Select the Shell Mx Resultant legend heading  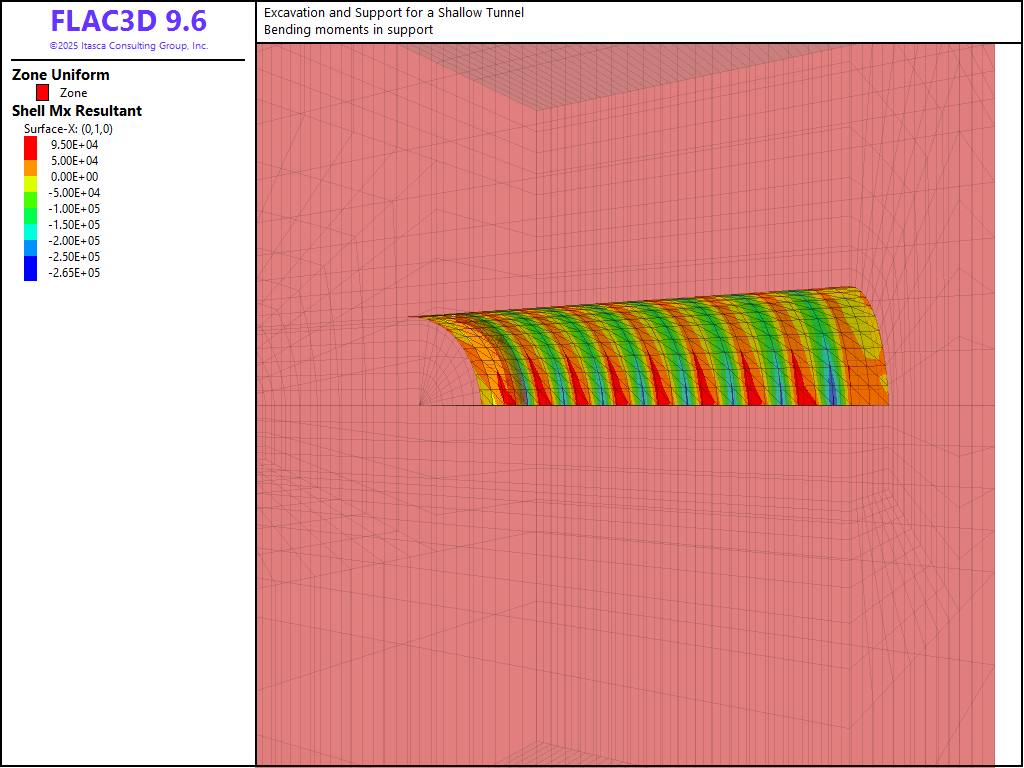tap(77, 111)
